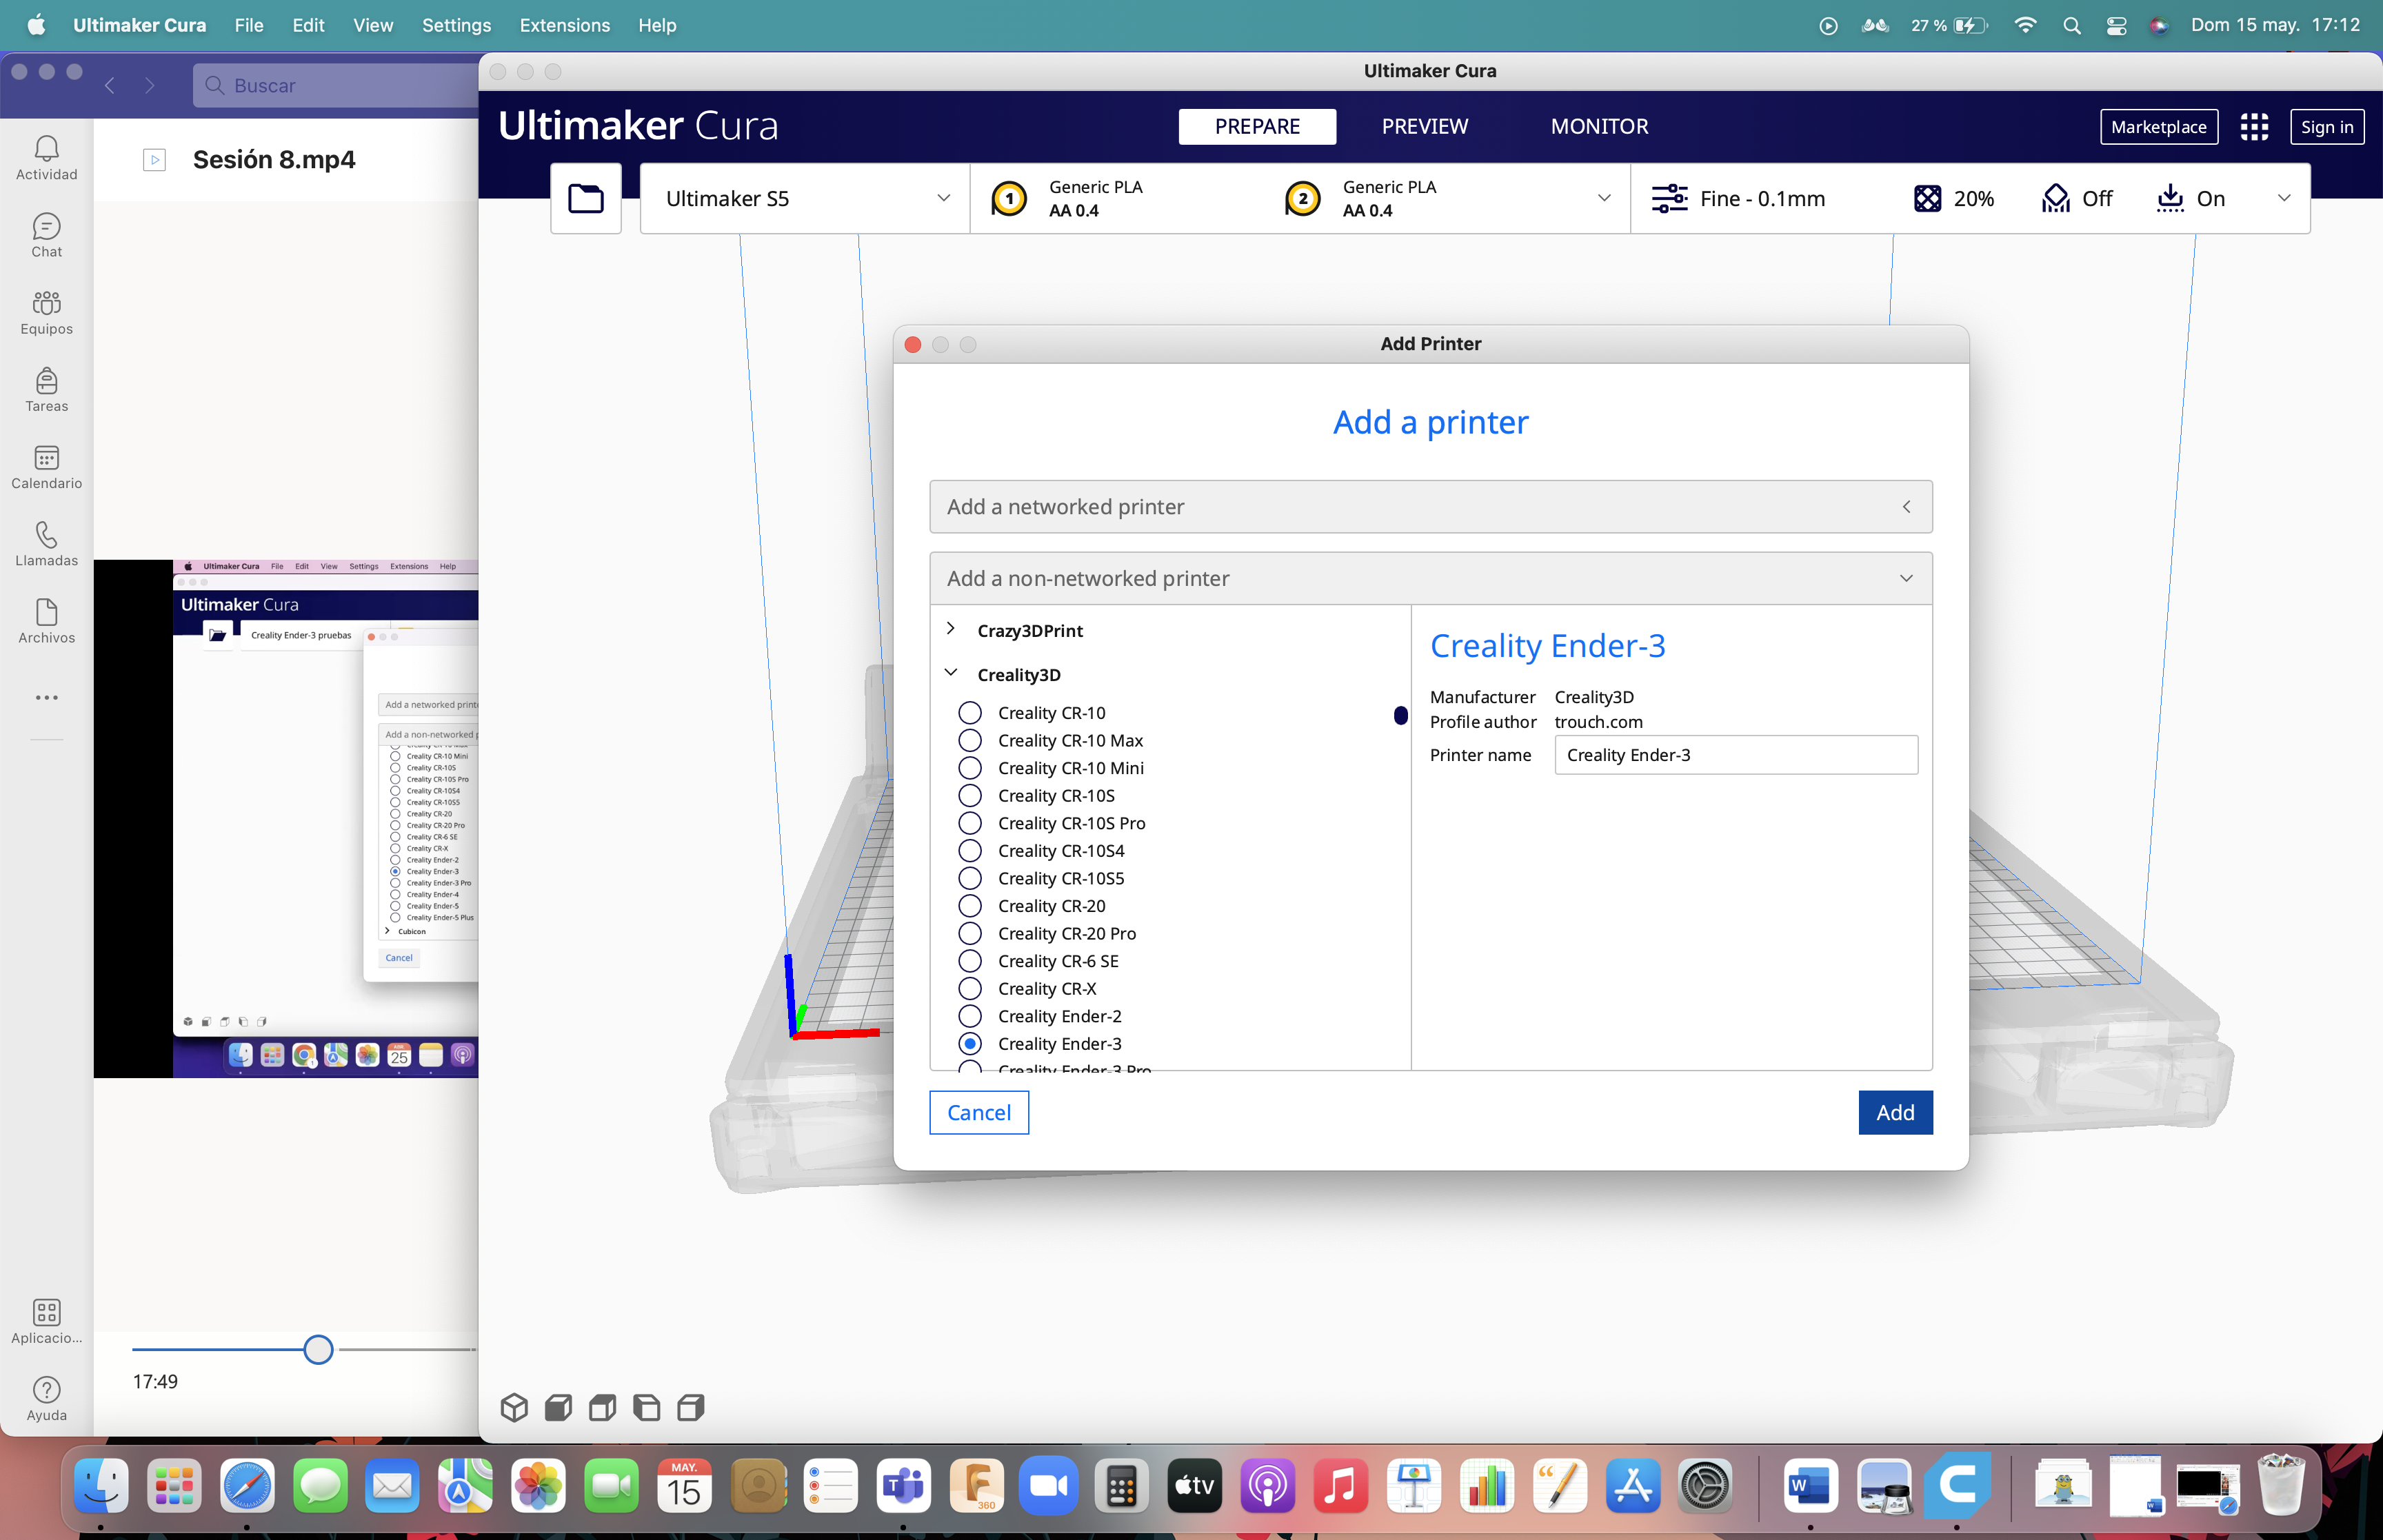Click Sesión 8 video frame in Teams
The image size is (2383, 1540).
(x=286, y=818)
